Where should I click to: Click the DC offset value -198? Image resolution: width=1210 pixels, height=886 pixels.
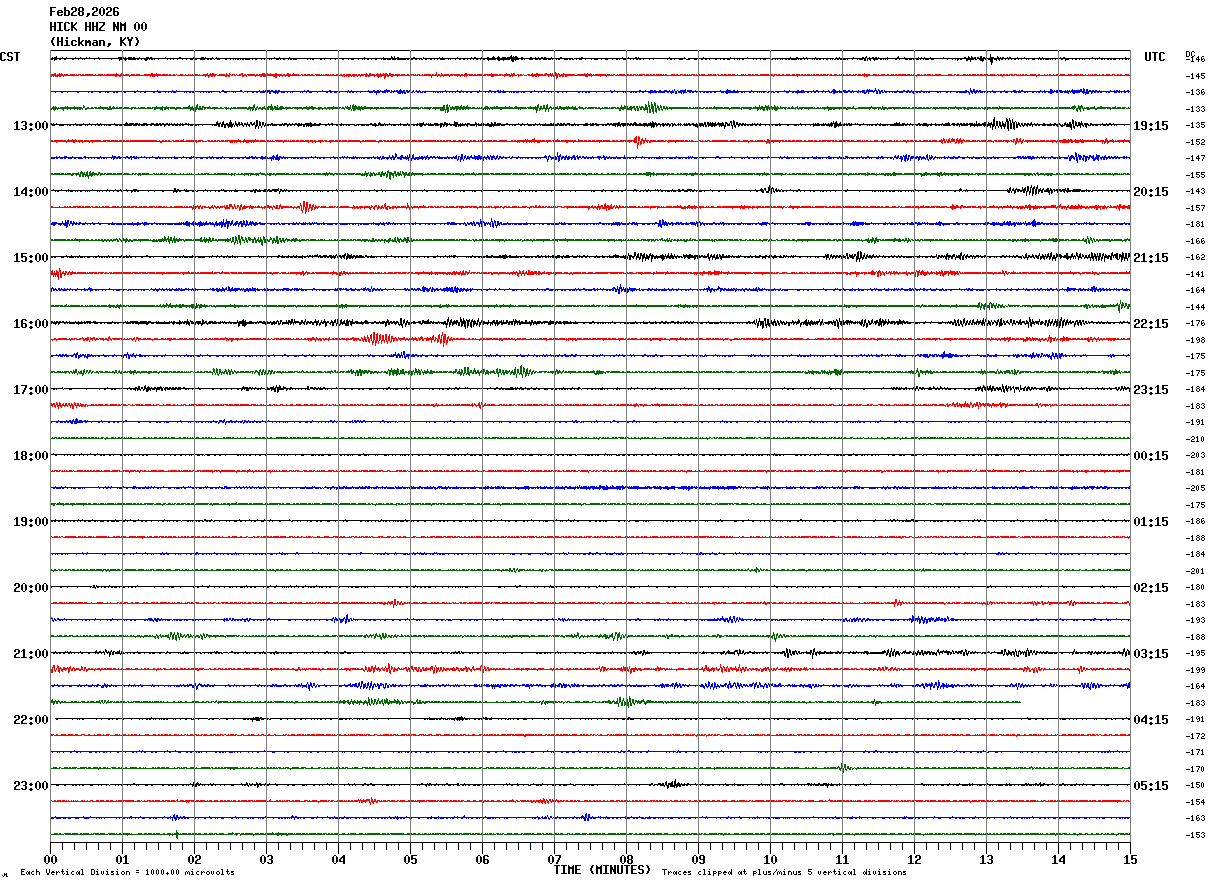[1195, 340]
